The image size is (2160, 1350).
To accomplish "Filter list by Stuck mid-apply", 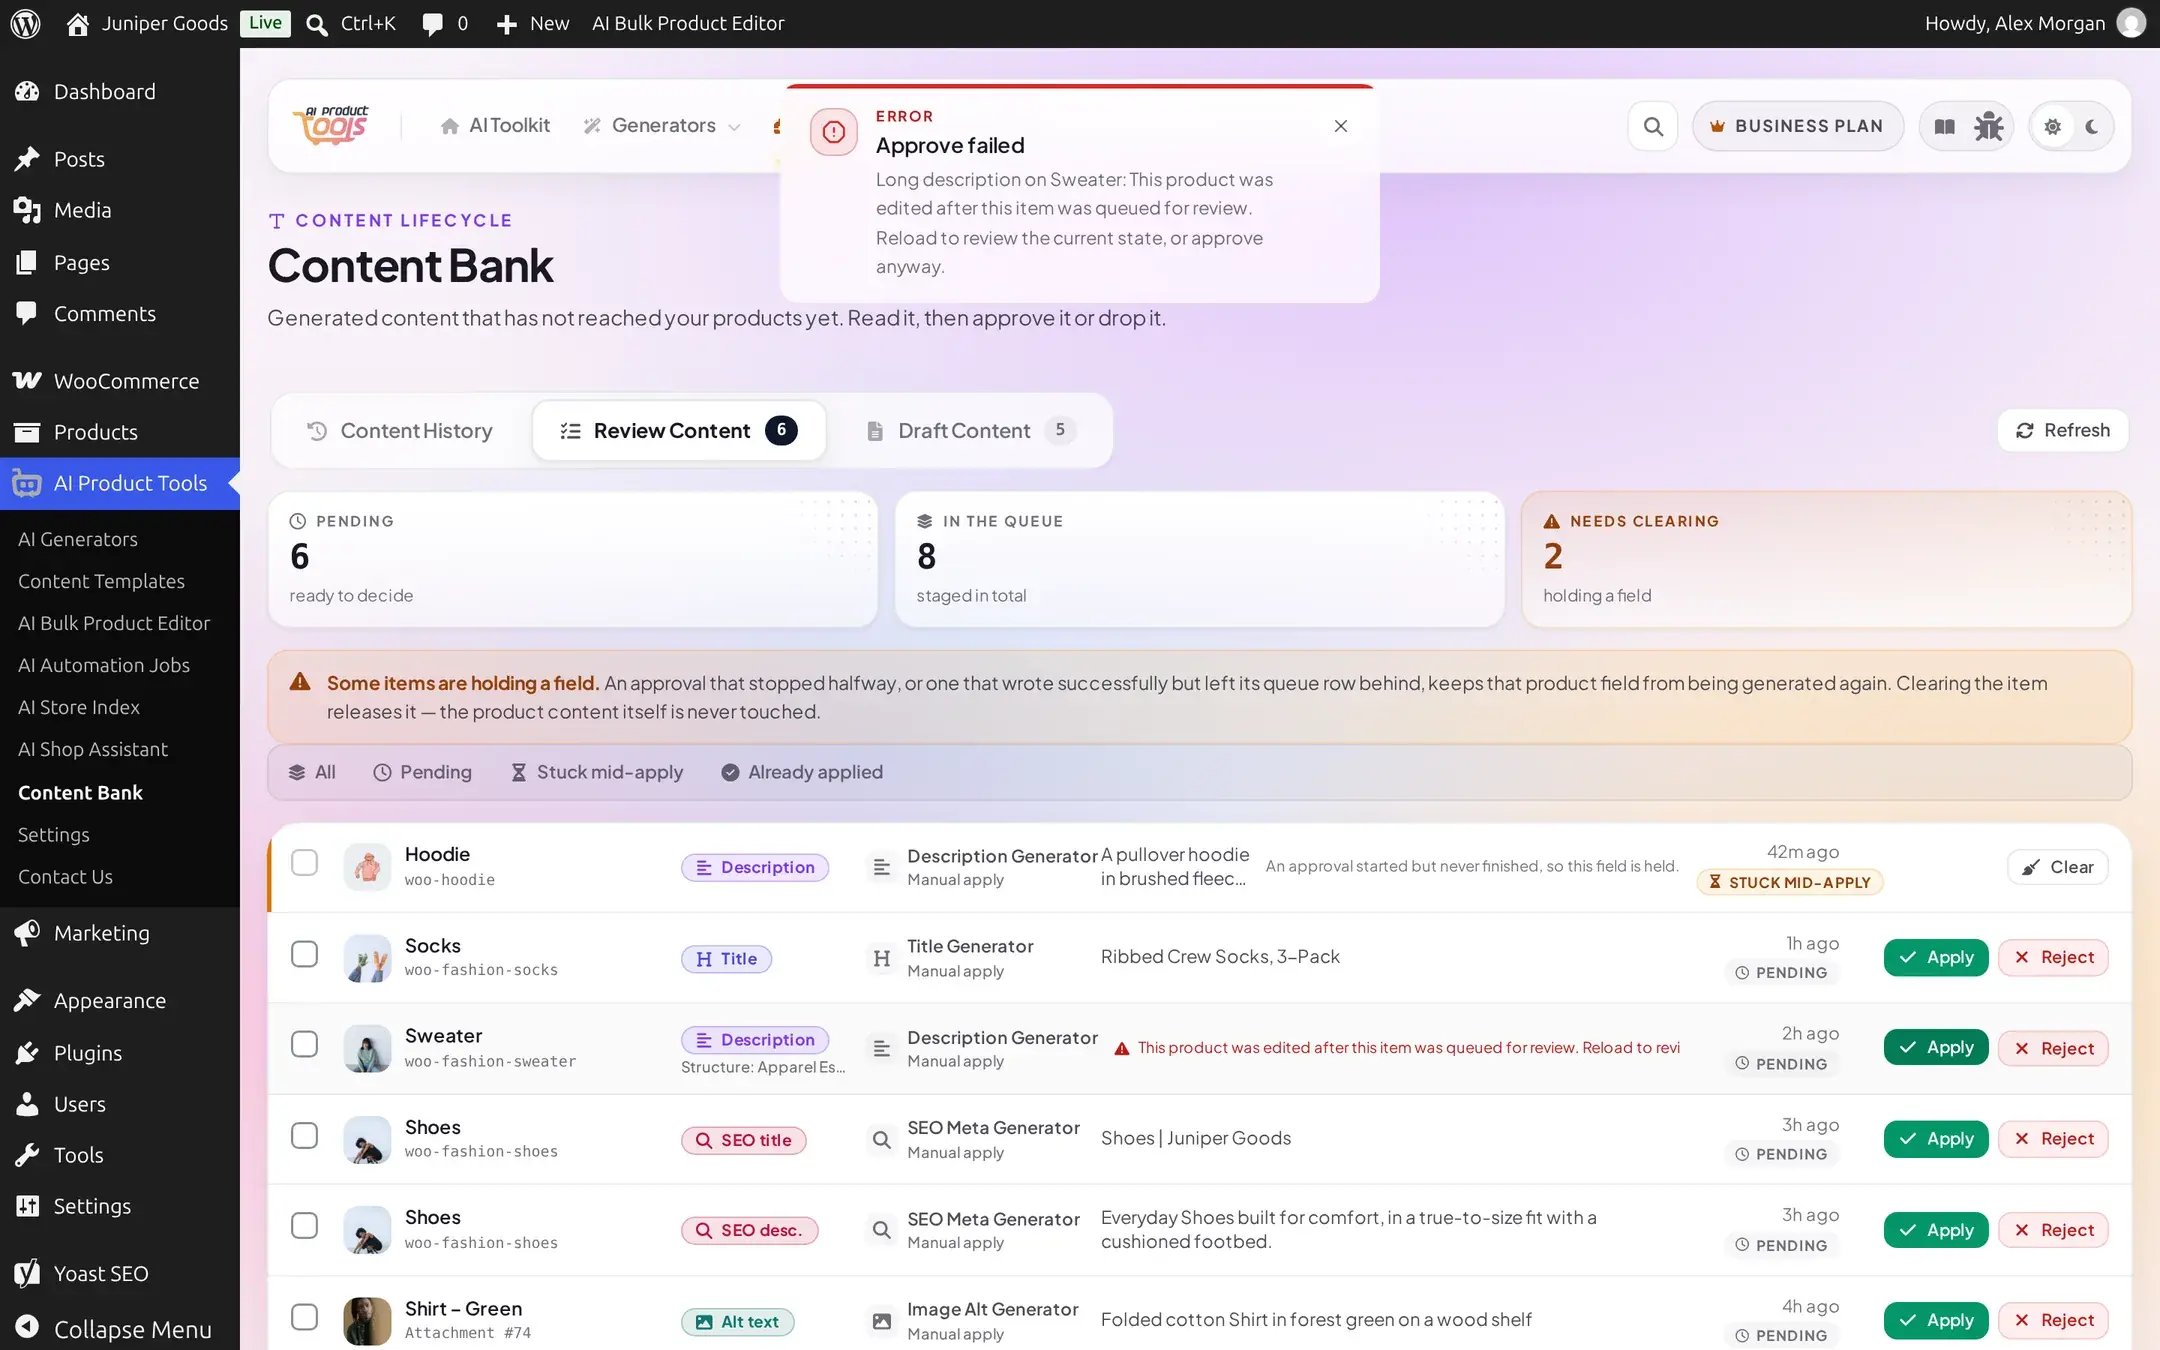I will click(x=597, y=772).
